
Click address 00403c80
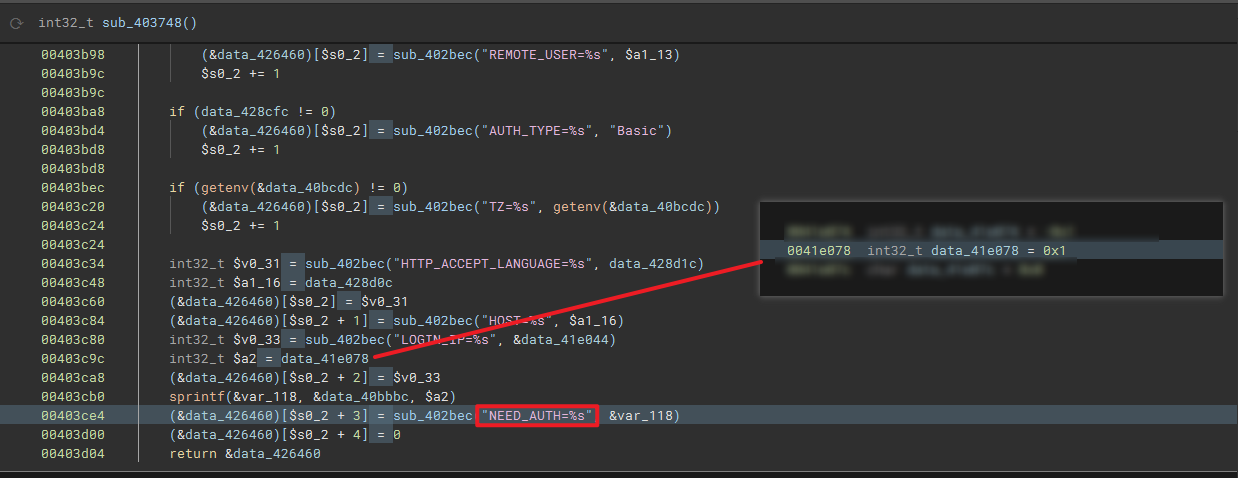pyautogui.click(x=72, y=340)
